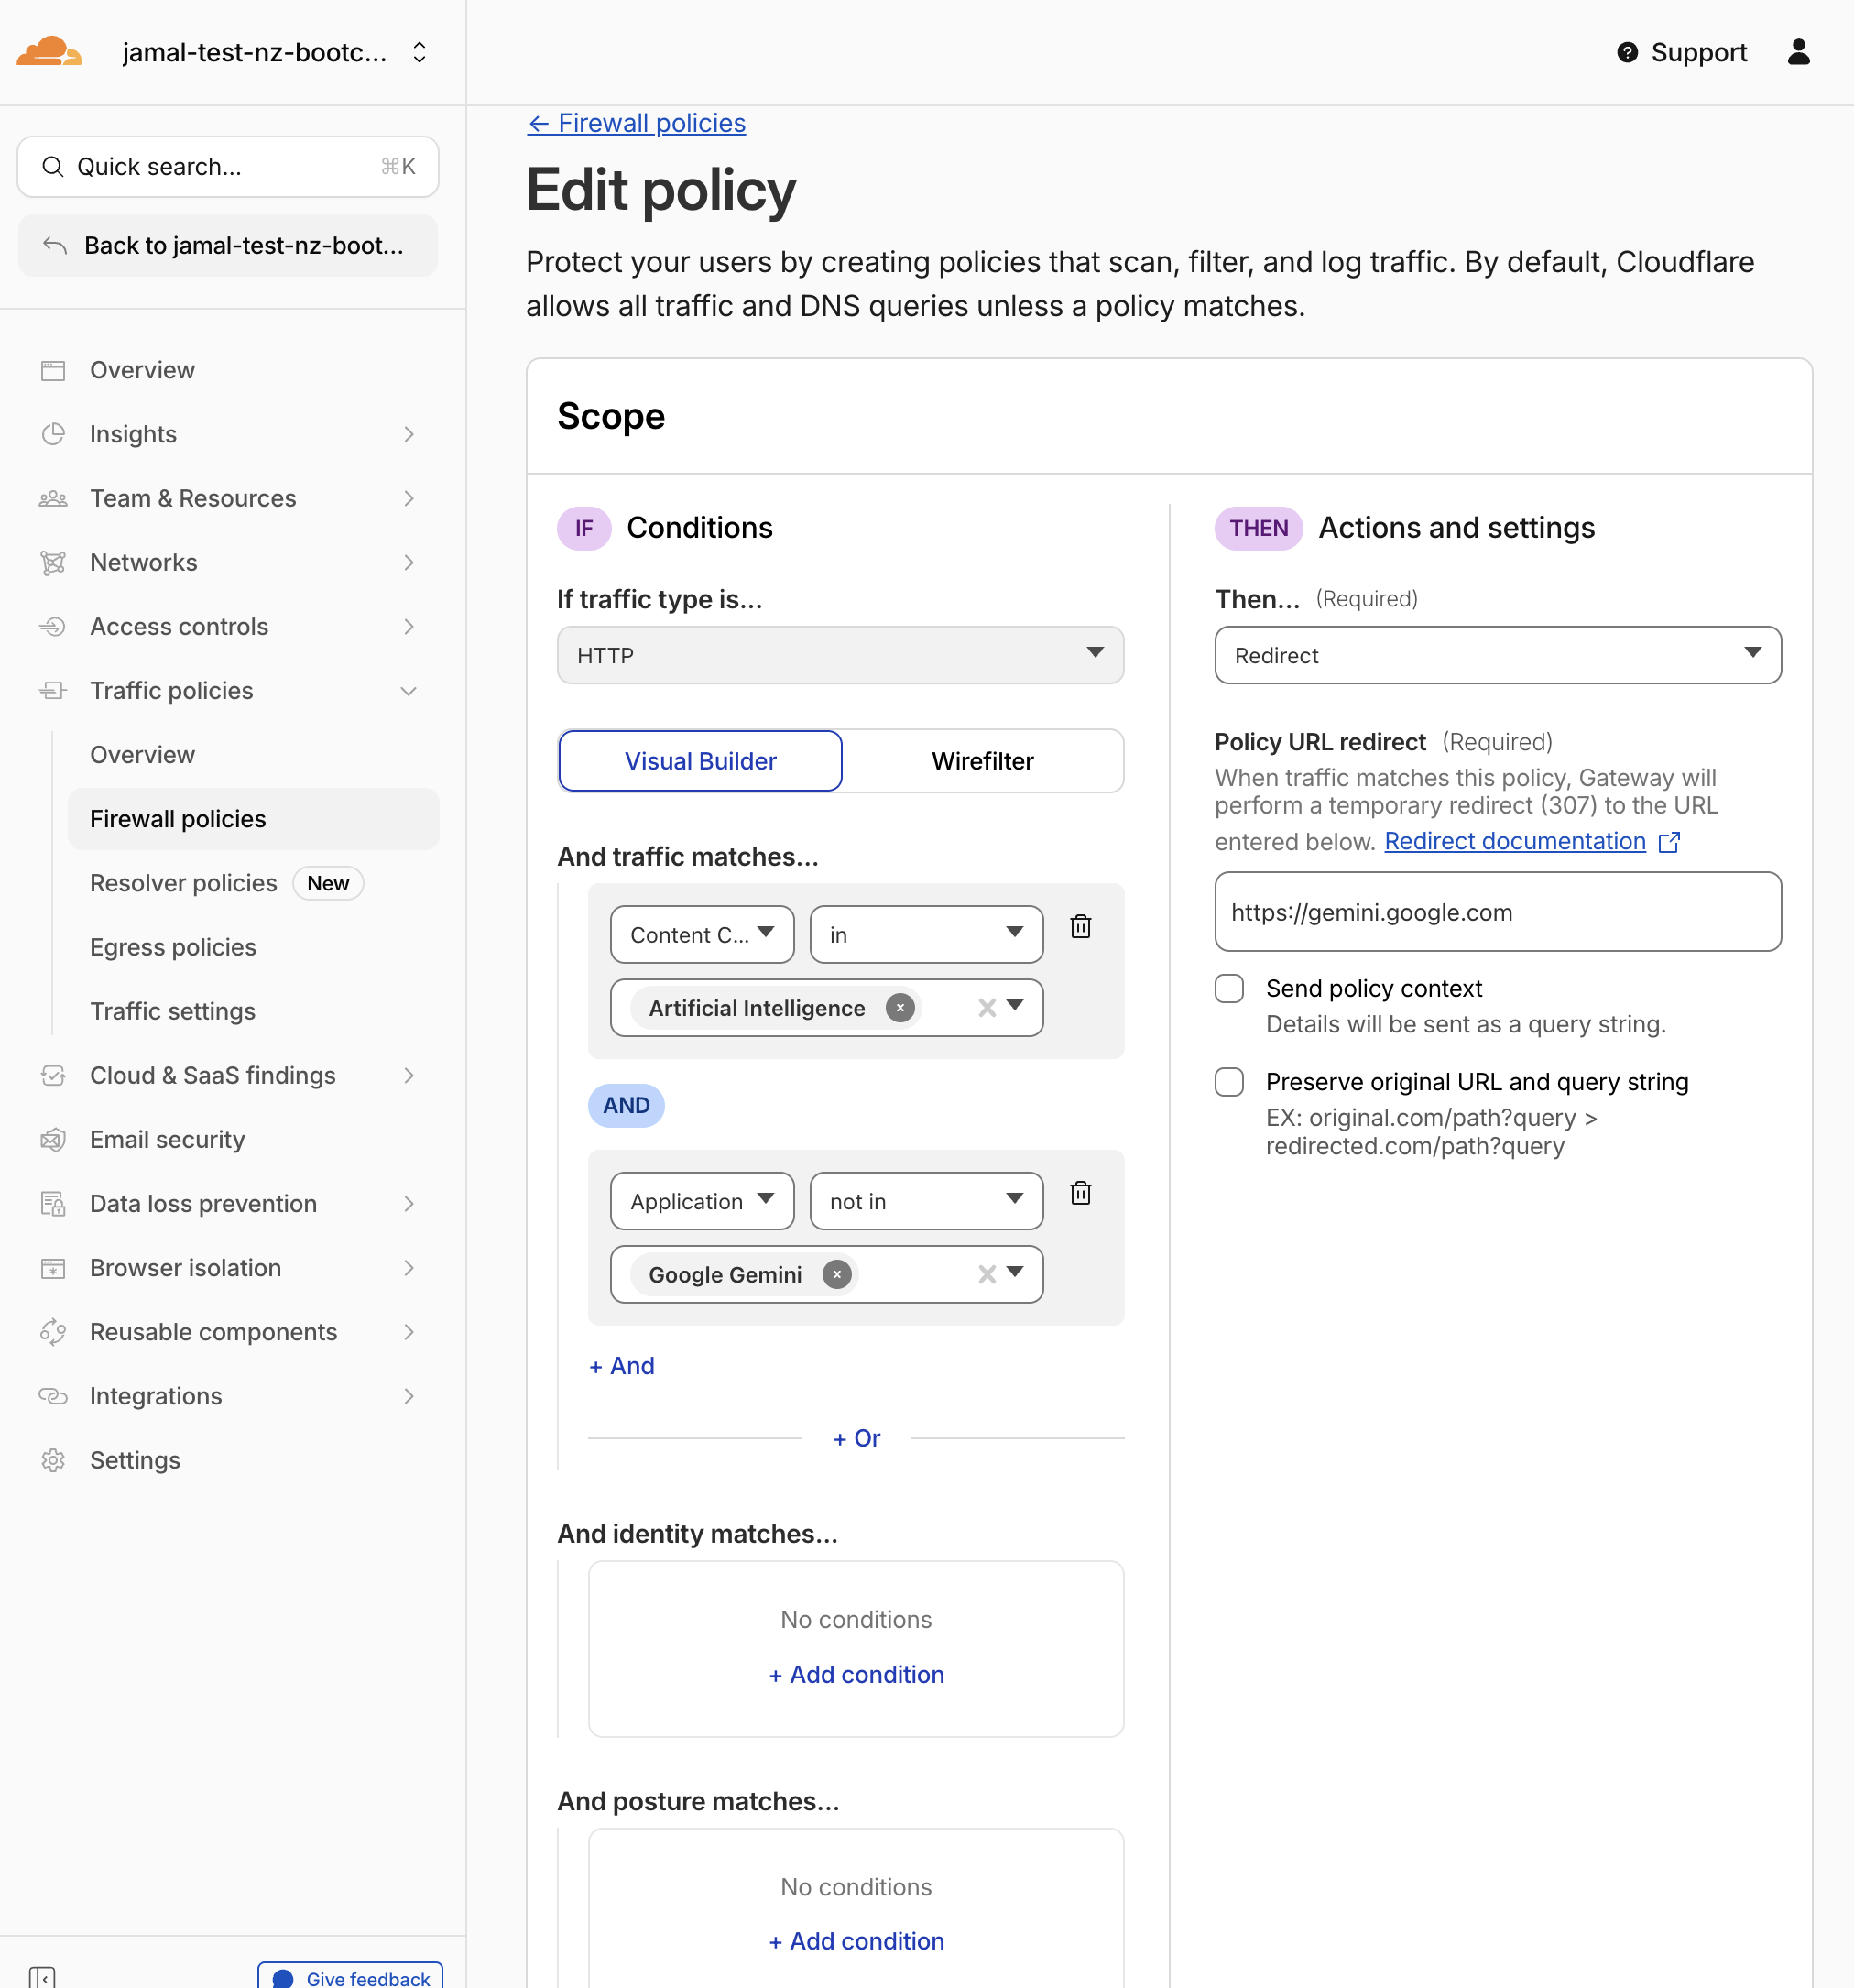The width and height of the screenshot is (1854, 1988).
Task: Open the Redirect documentation link
Action: coord(1514,841)
